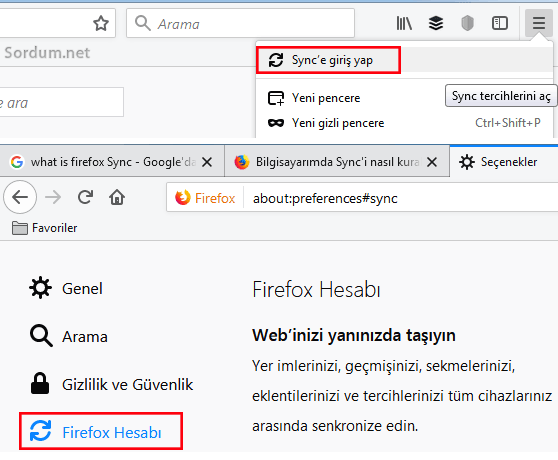This screenshot has width=558, height=460.
Task: Click the private window mask icon
Action: click(x=276, y=123)
